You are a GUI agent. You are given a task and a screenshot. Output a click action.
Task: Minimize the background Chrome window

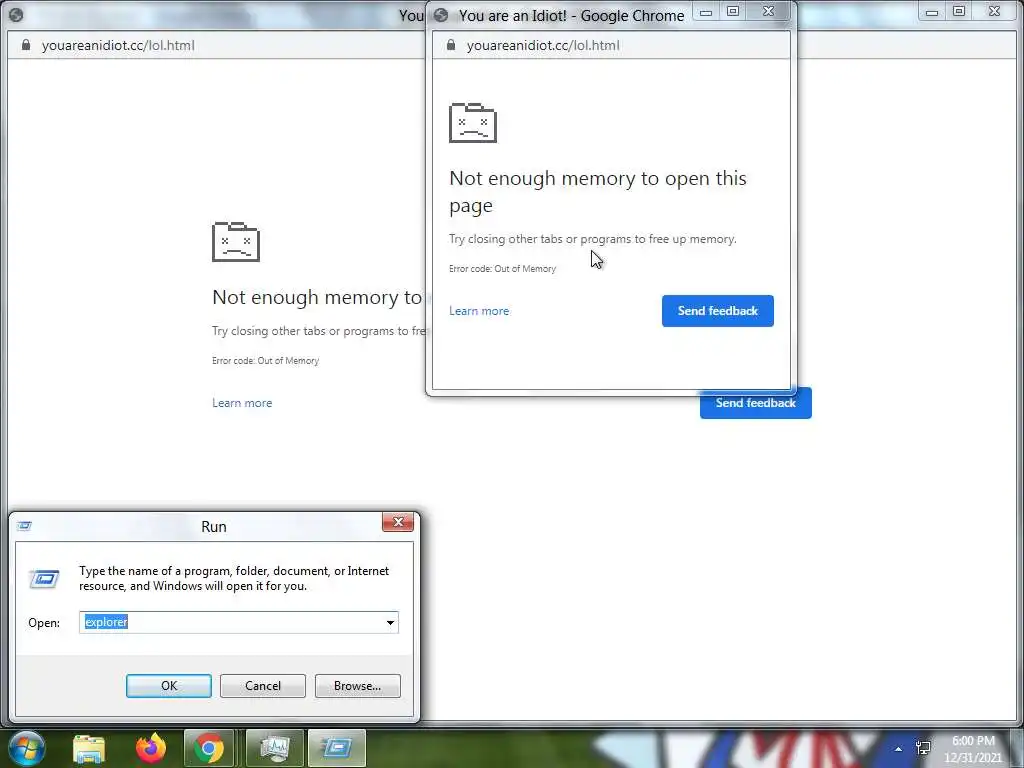click(x=932, y=12)
